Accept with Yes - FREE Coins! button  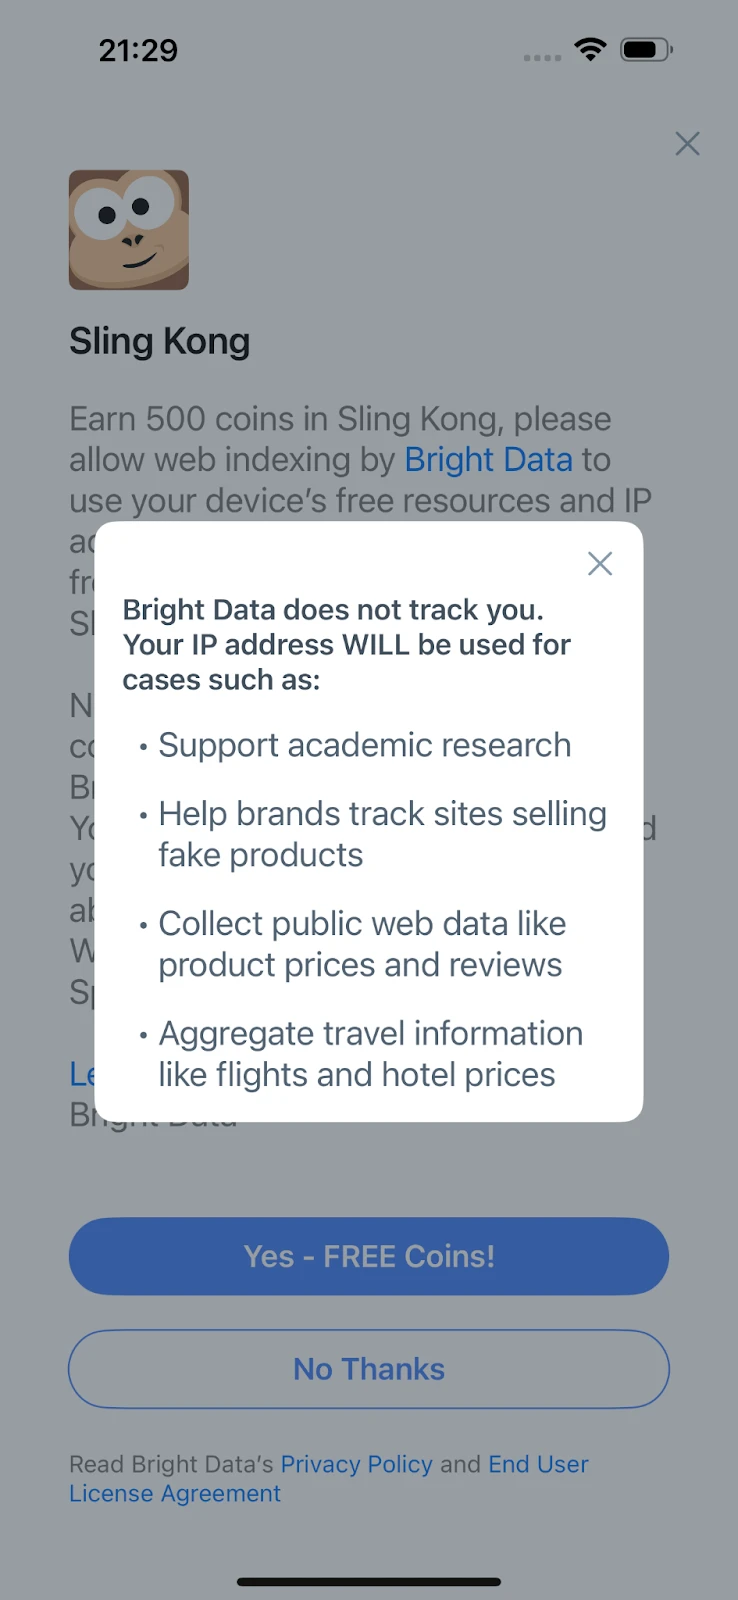(x=369, y=1256)
